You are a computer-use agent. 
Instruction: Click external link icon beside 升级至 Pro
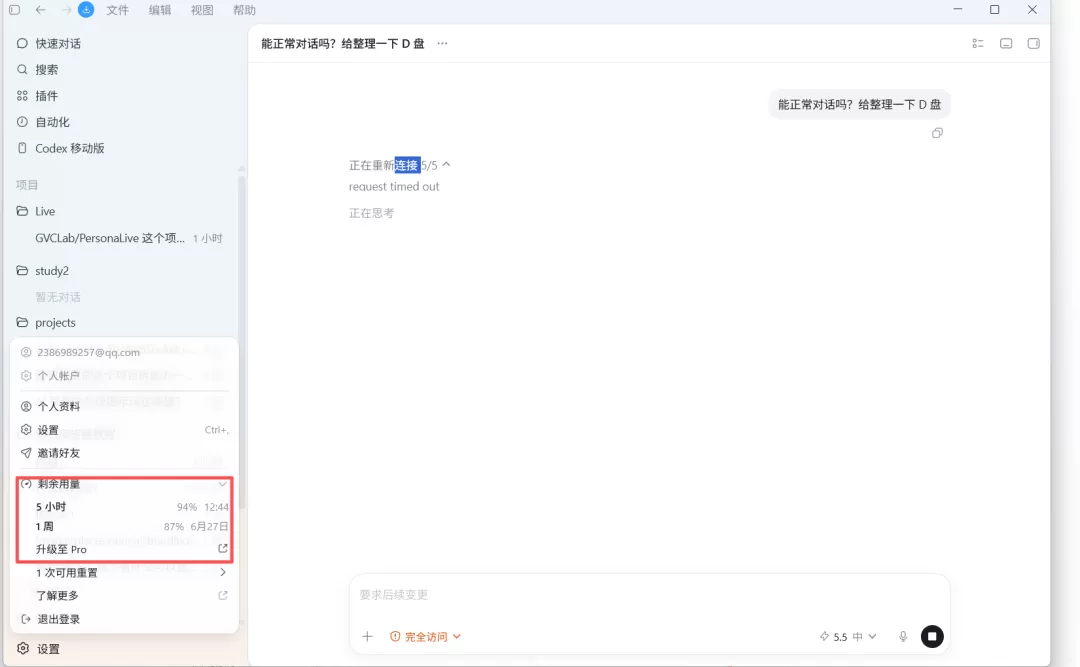click(222, 548)
